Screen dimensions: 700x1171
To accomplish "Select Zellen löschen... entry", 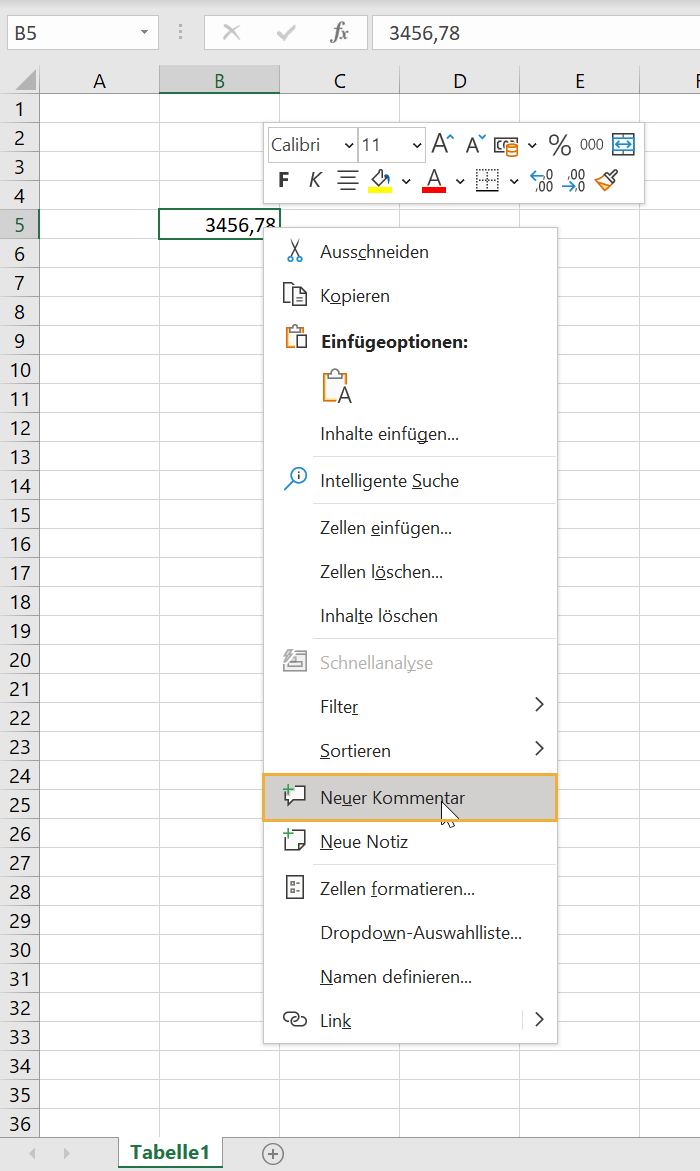I will pyautogui.click(x=410, y=572).
